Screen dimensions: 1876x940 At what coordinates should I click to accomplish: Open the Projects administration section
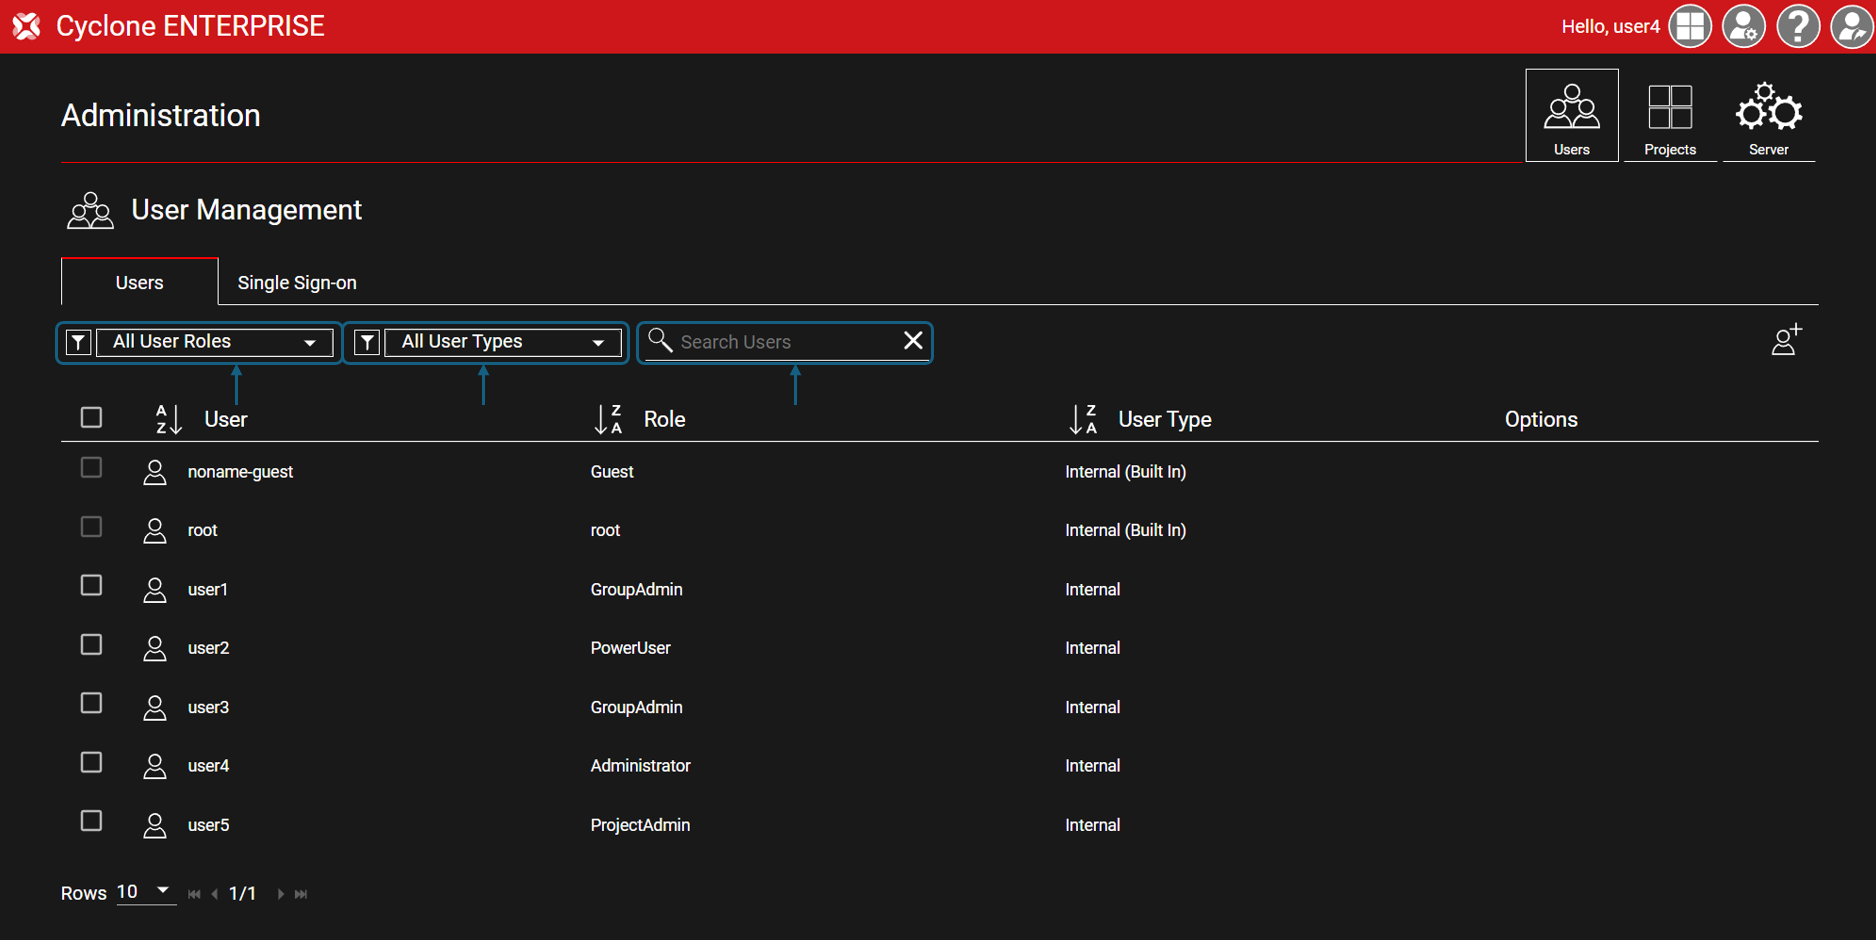click(x=1669, y=116)
